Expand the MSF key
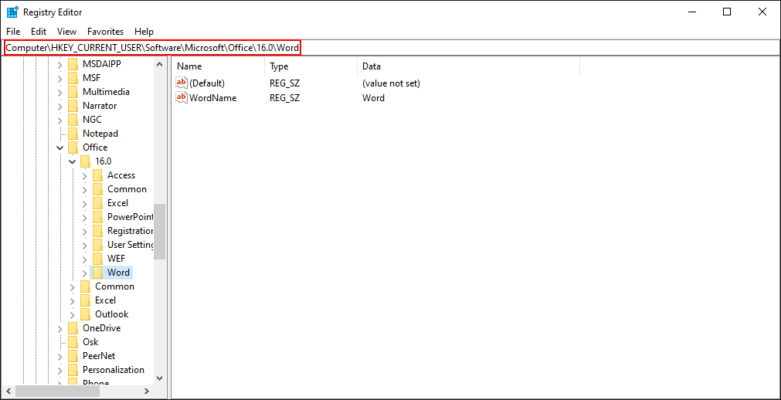 pyautogui.click(x=60, y=78)
